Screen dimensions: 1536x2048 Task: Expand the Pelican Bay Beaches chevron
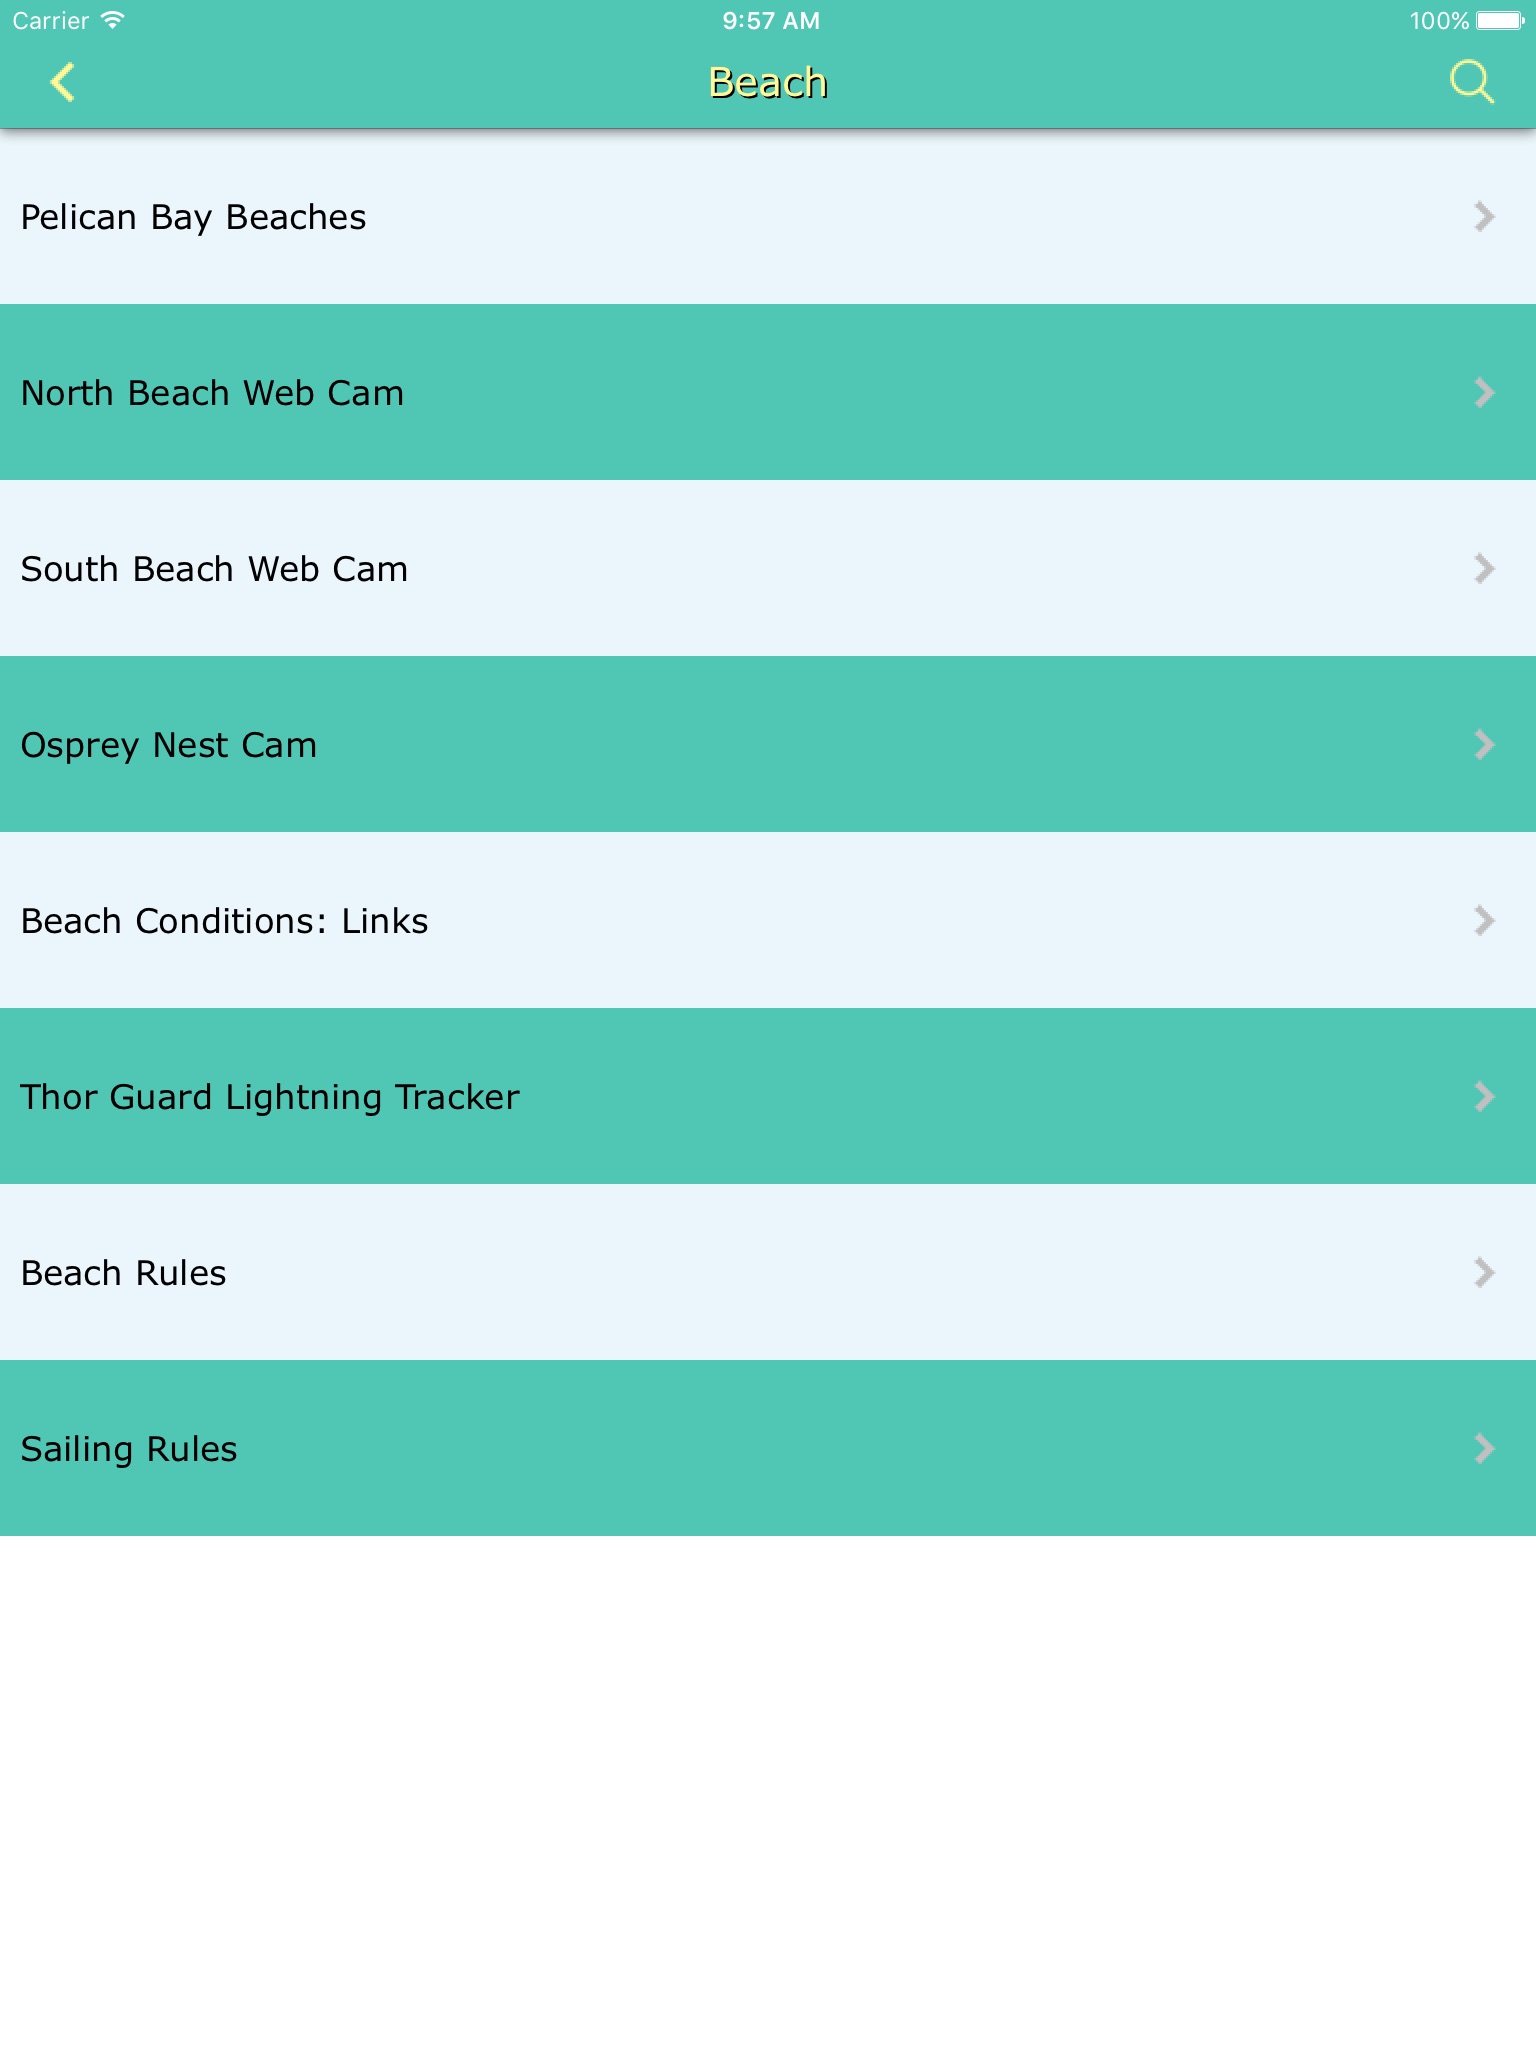tap(1484, 216)
